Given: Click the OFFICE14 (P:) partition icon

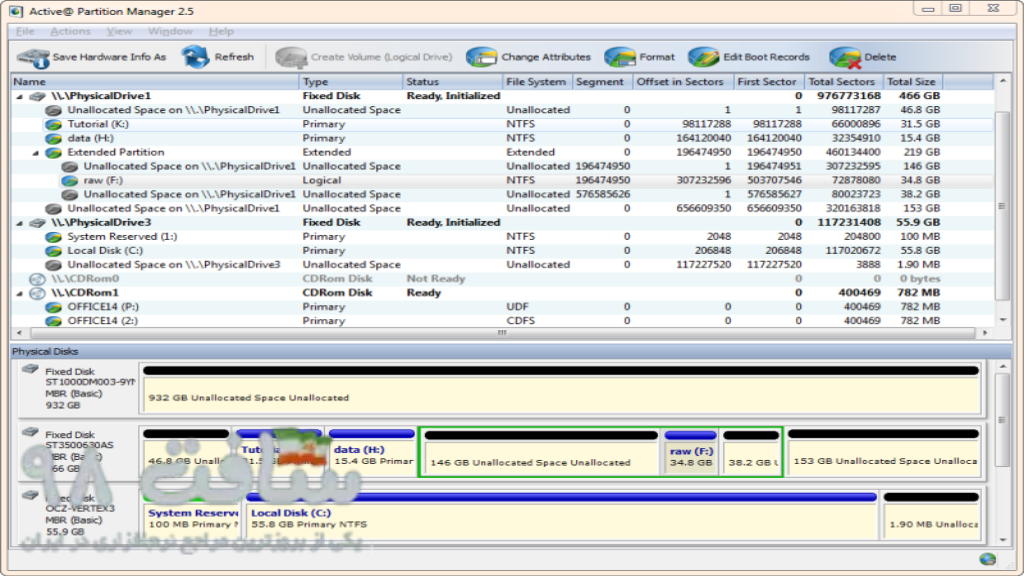Looking at the screenshot, I should click(x=54, y=307).
